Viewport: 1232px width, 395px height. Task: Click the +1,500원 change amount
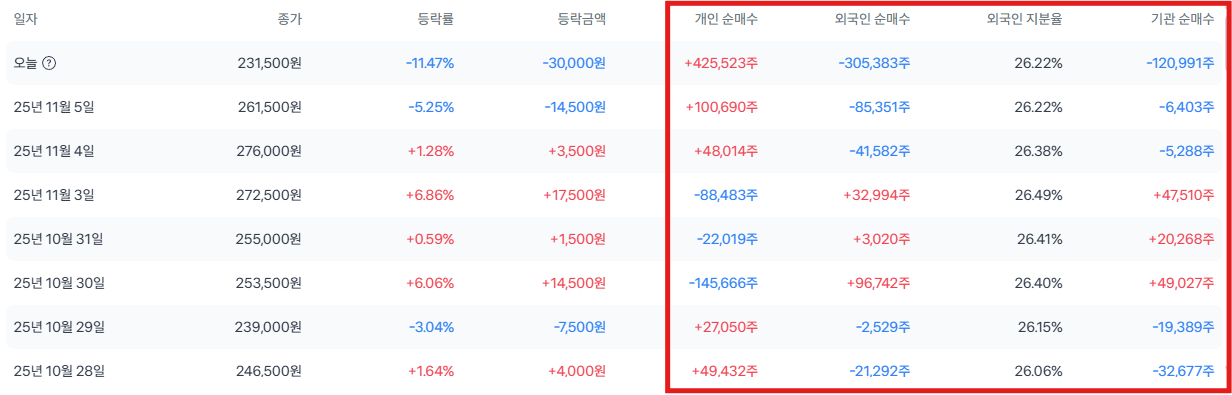pos(578,239)
